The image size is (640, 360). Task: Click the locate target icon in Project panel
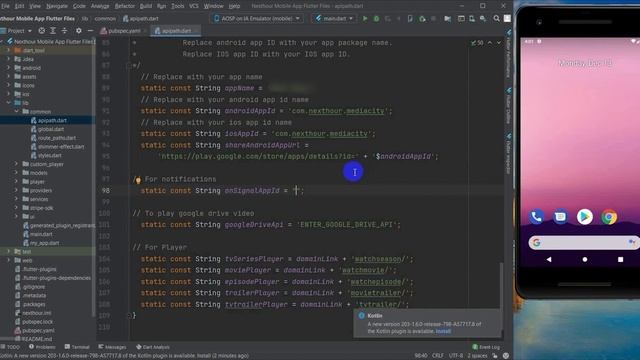[42, 31]
